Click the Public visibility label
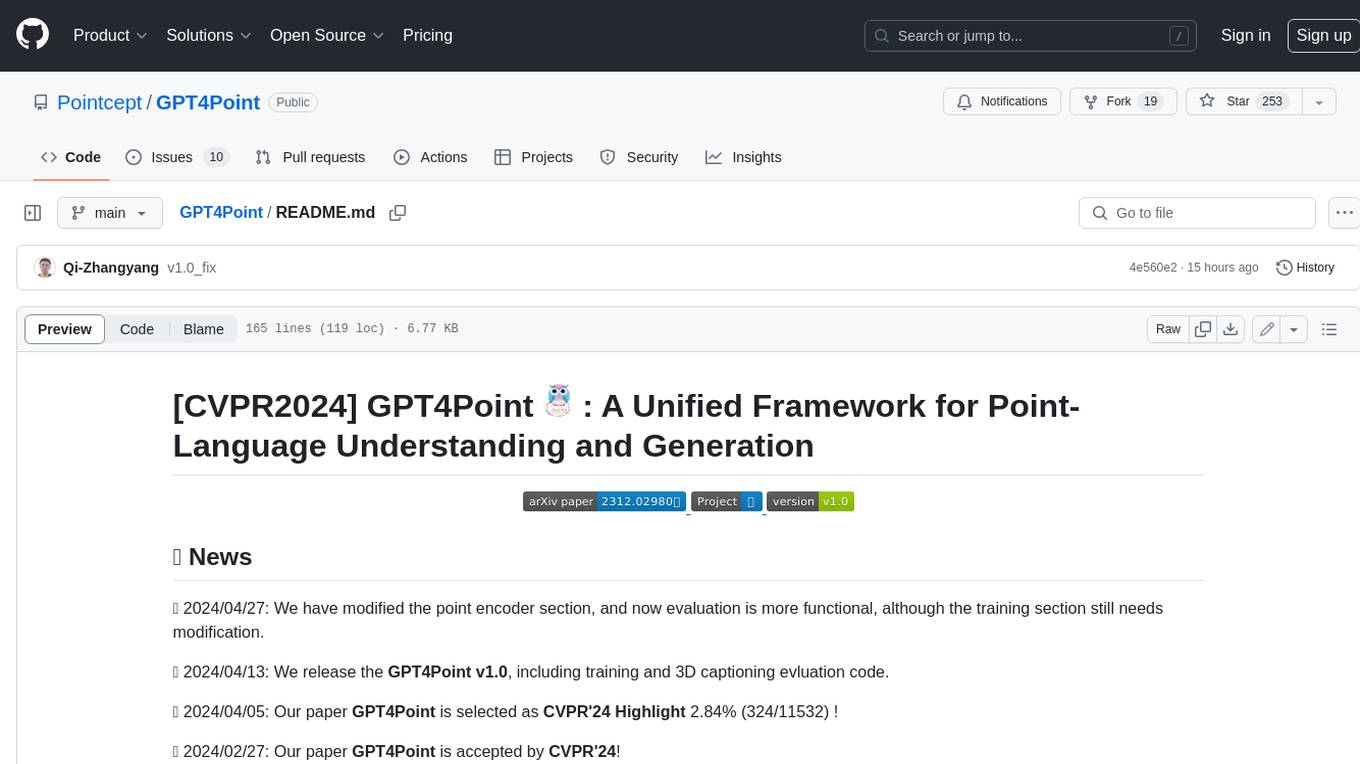 pos(293,102)
